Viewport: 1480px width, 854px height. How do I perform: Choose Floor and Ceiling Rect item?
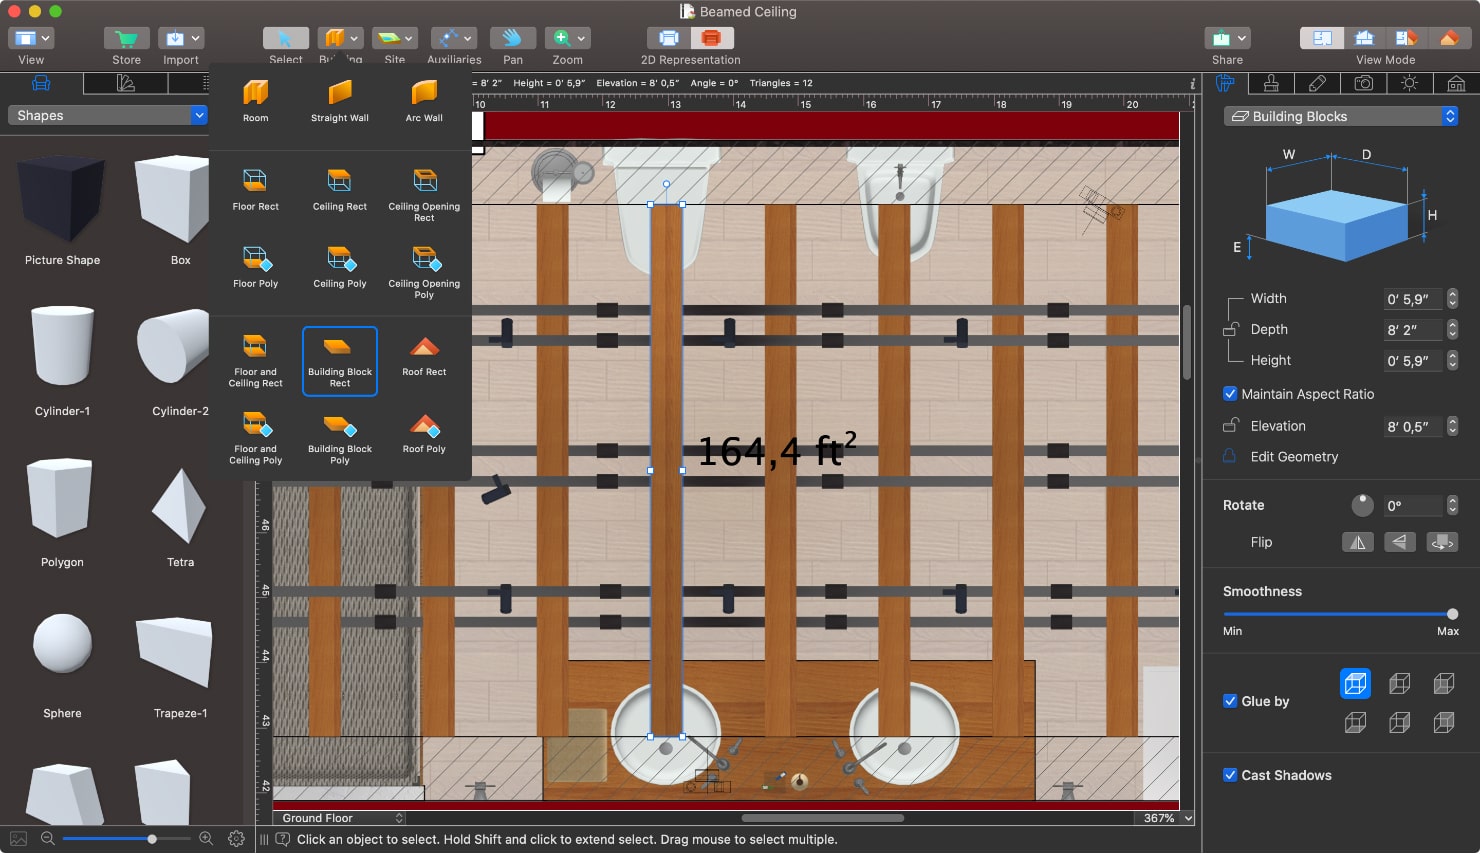click(x=255, y=361)
